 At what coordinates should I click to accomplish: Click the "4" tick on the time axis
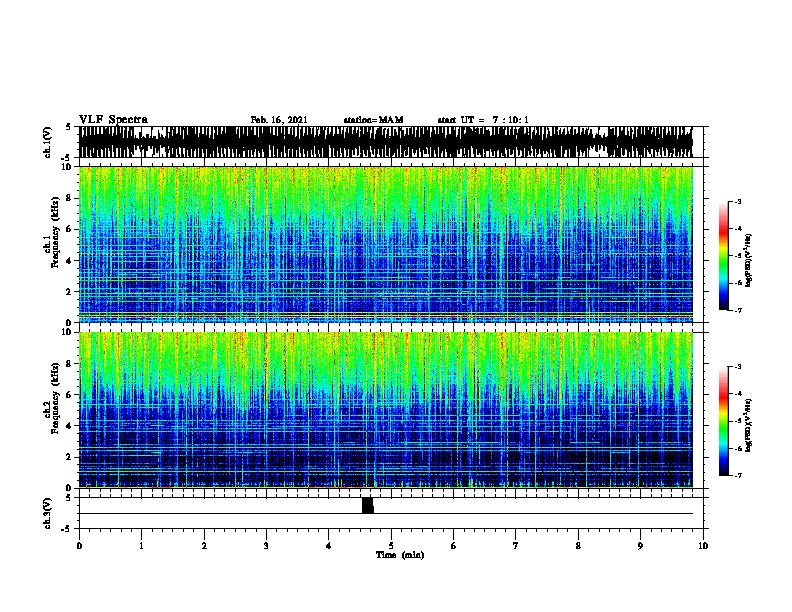pos(329,546)
